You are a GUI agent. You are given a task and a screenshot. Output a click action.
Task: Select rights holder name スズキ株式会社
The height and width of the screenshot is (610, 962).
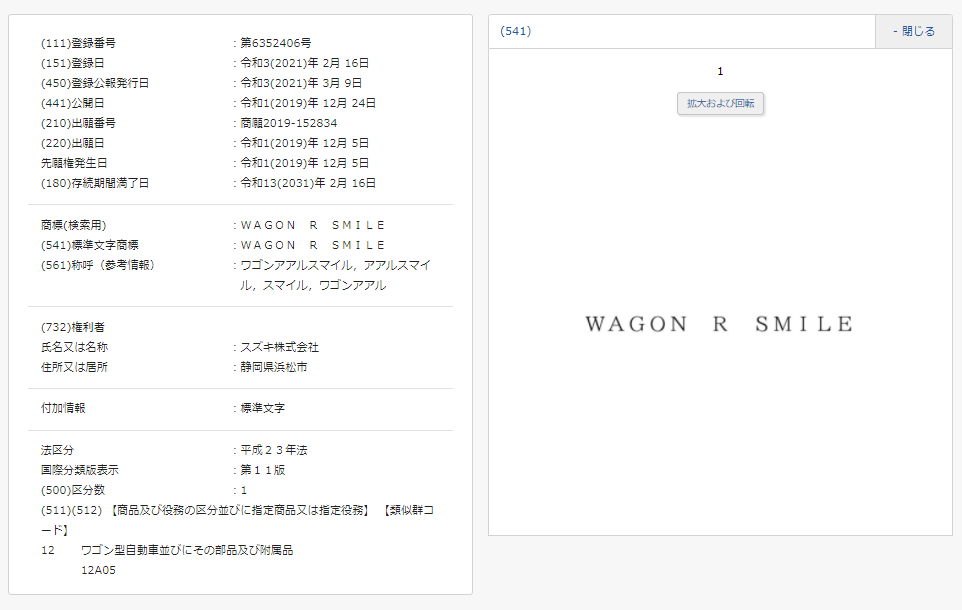(x=279, y=347)
